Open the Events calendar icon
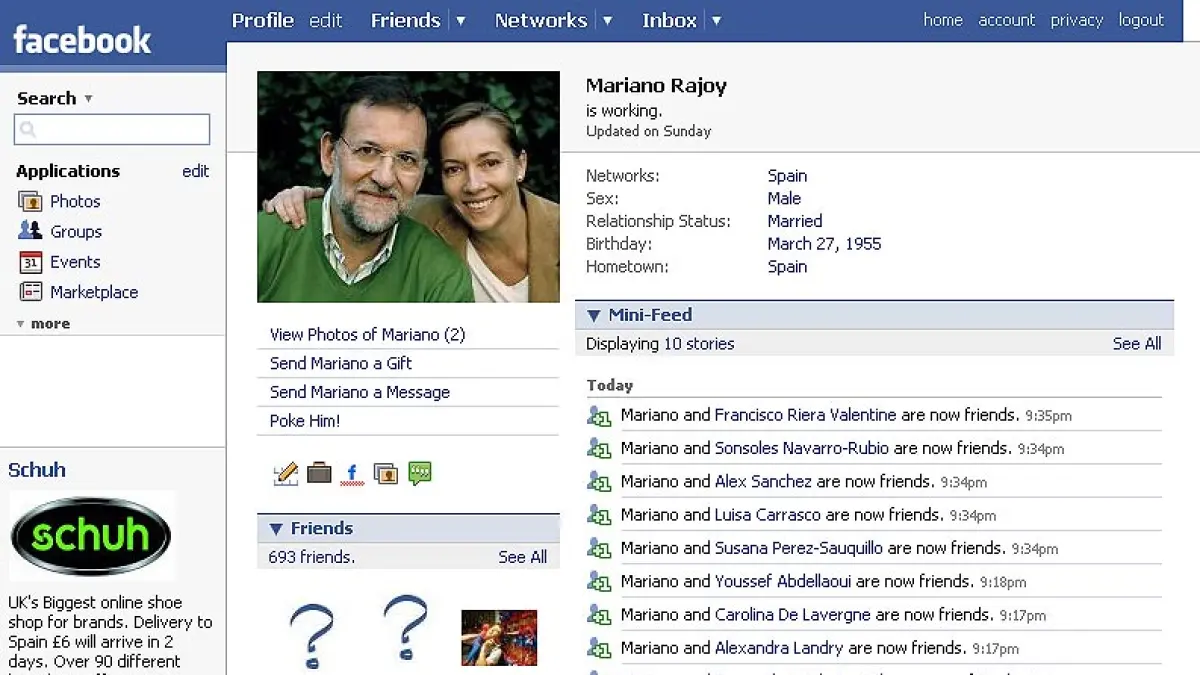Screen dimensions: 1200x675 (x=30, y=262)
